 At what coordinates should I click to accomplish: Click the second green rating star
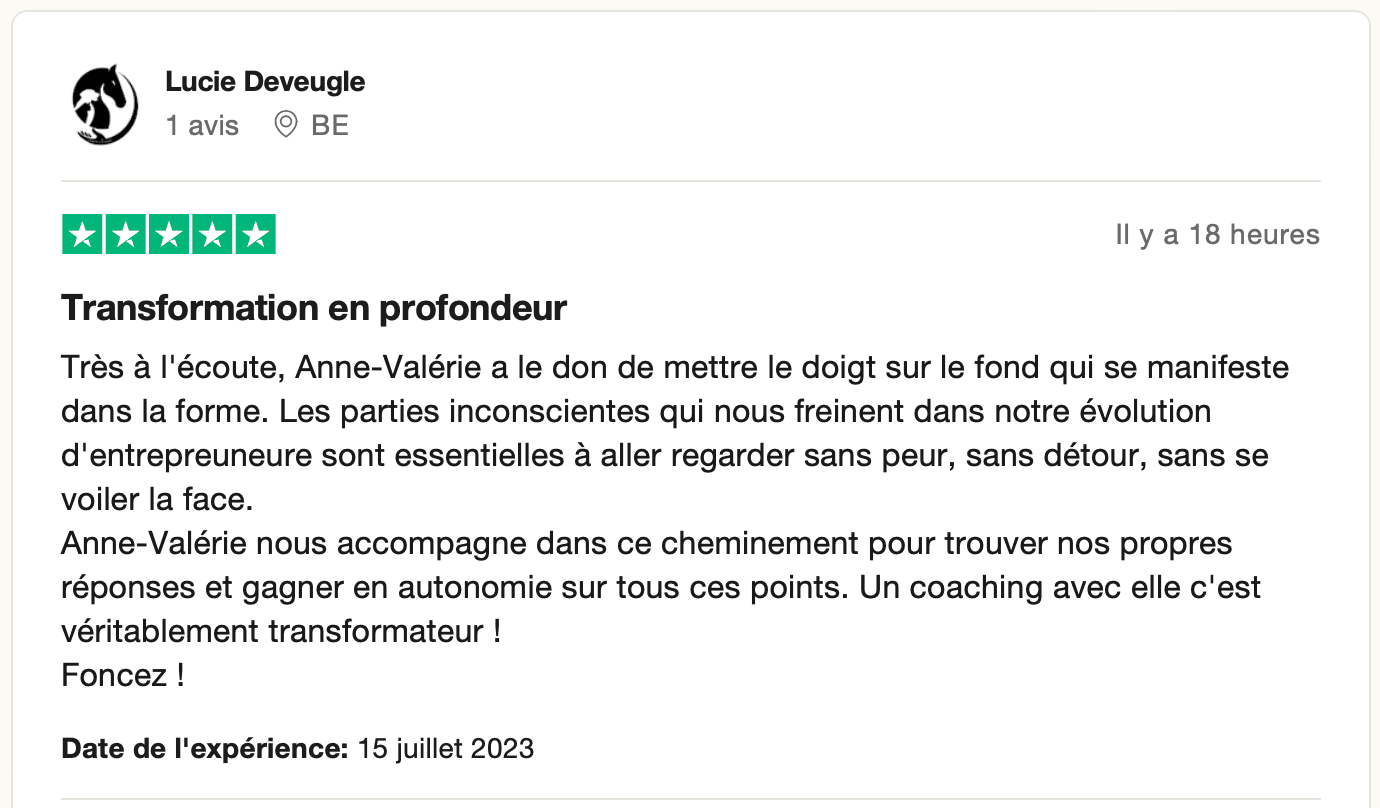tap(126, 235)
